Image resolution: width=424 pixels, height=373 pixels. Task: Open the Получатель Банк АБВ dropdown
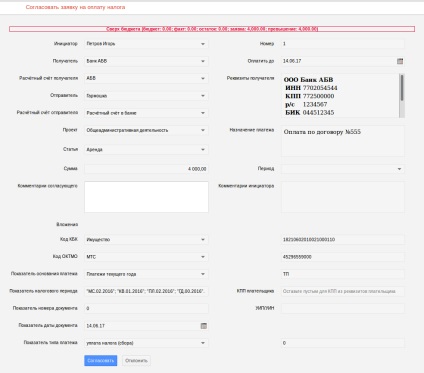203,61
